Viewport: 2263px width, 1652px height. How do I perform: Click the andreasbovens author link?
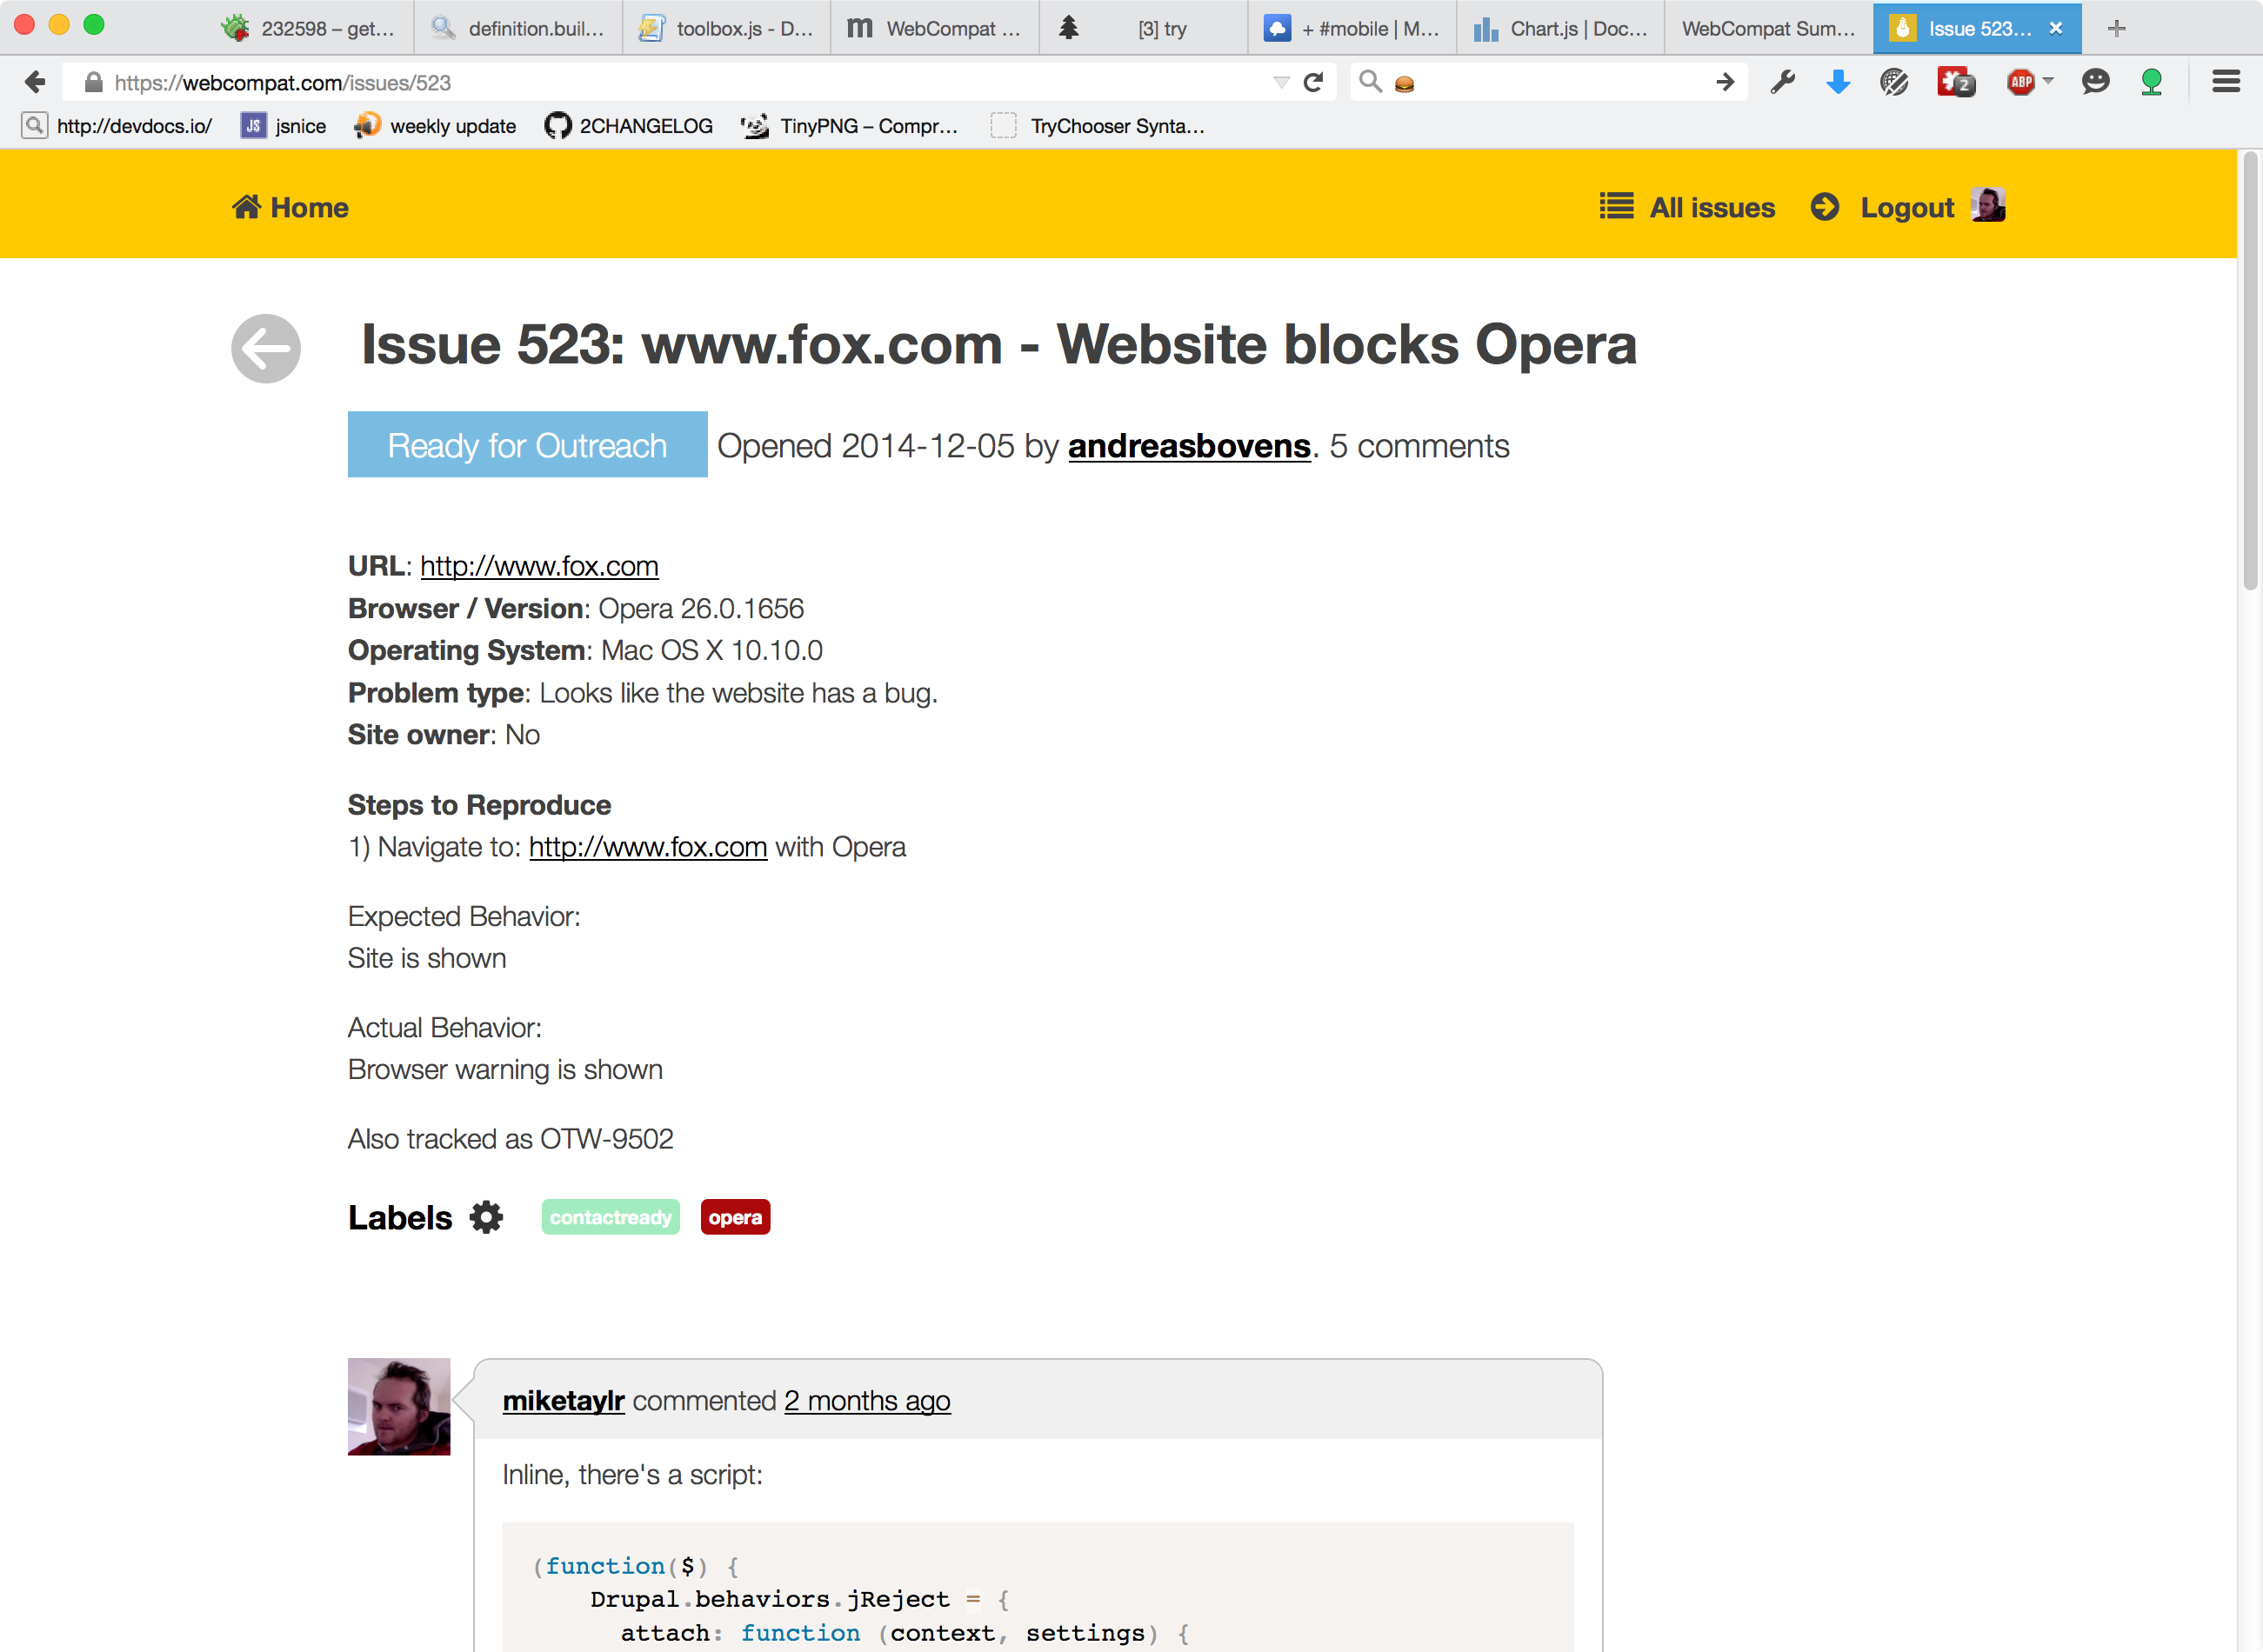click(x=1189, y=446)
